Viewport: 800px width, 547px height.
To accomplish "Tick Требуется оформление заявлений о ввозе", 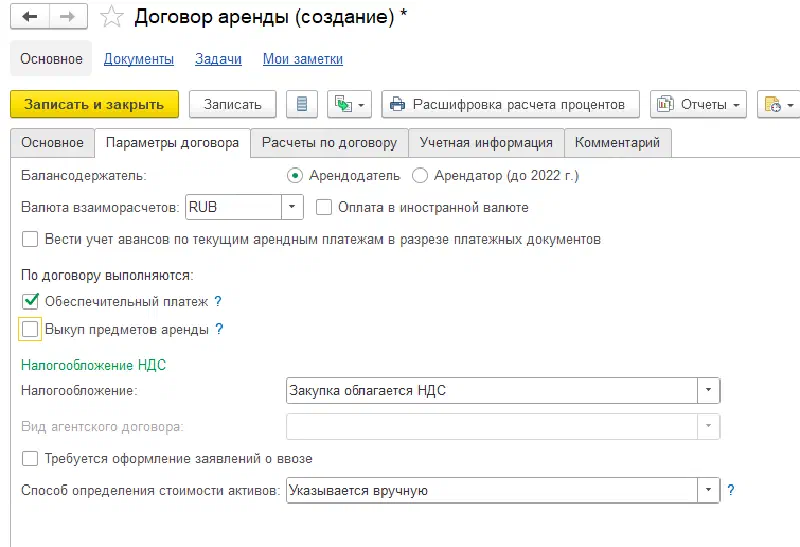I will pos(30,458).
